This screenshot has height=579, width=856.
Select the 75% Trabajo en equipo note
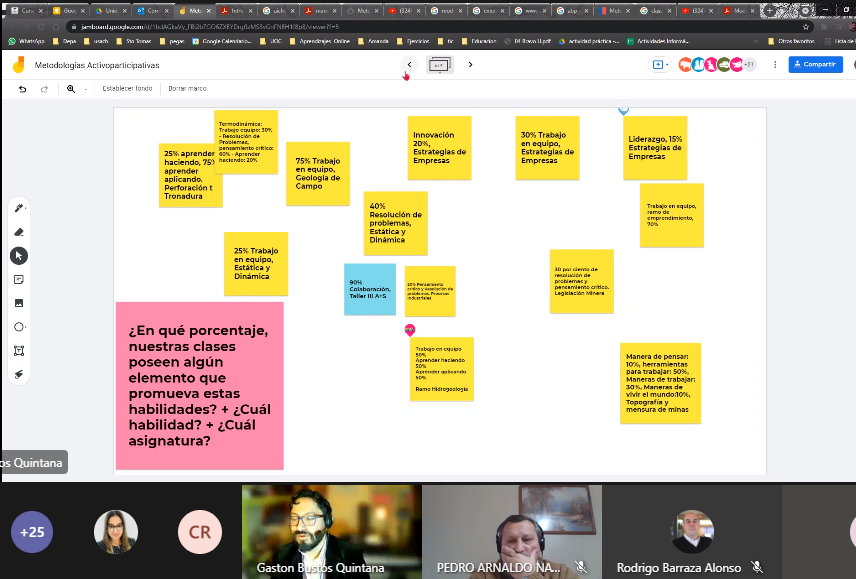[318, 174]
